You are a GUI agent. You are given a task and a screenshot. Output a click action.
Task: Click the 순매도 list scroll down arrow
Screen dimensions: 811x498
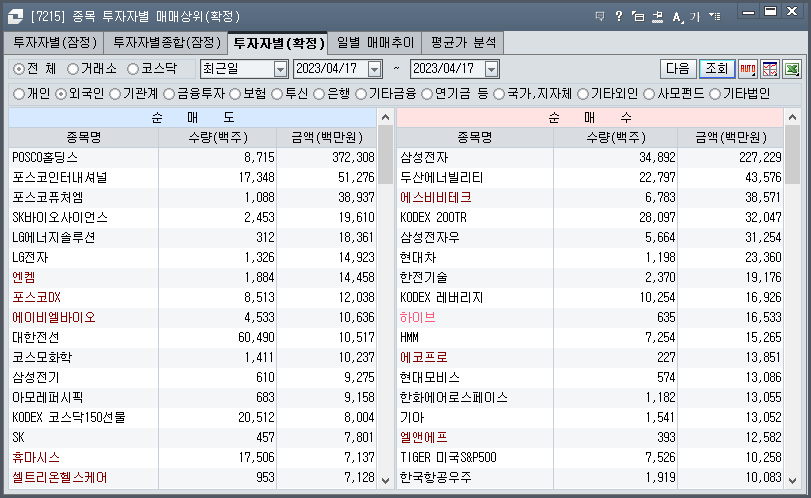click(x=385, y=480)
